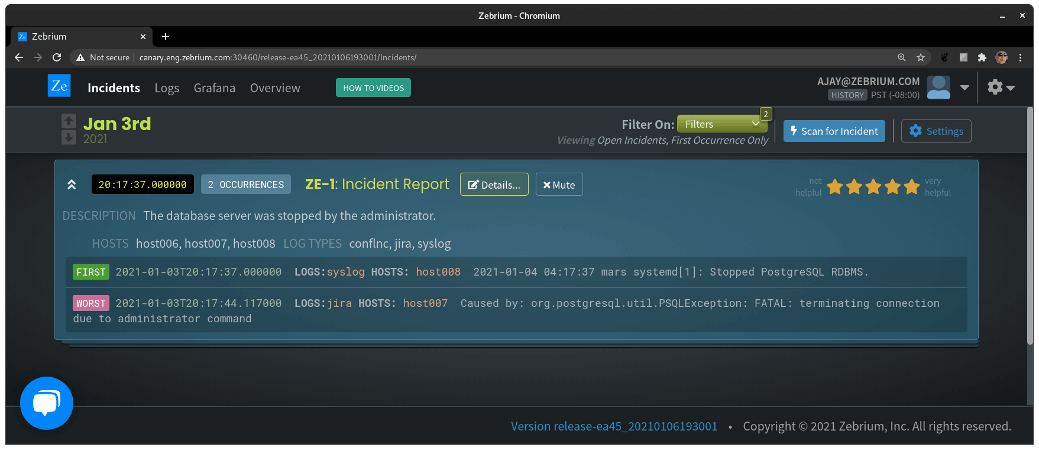Open the browser zoom magnifier icon

pyautogui.click(x=901, y=58)
